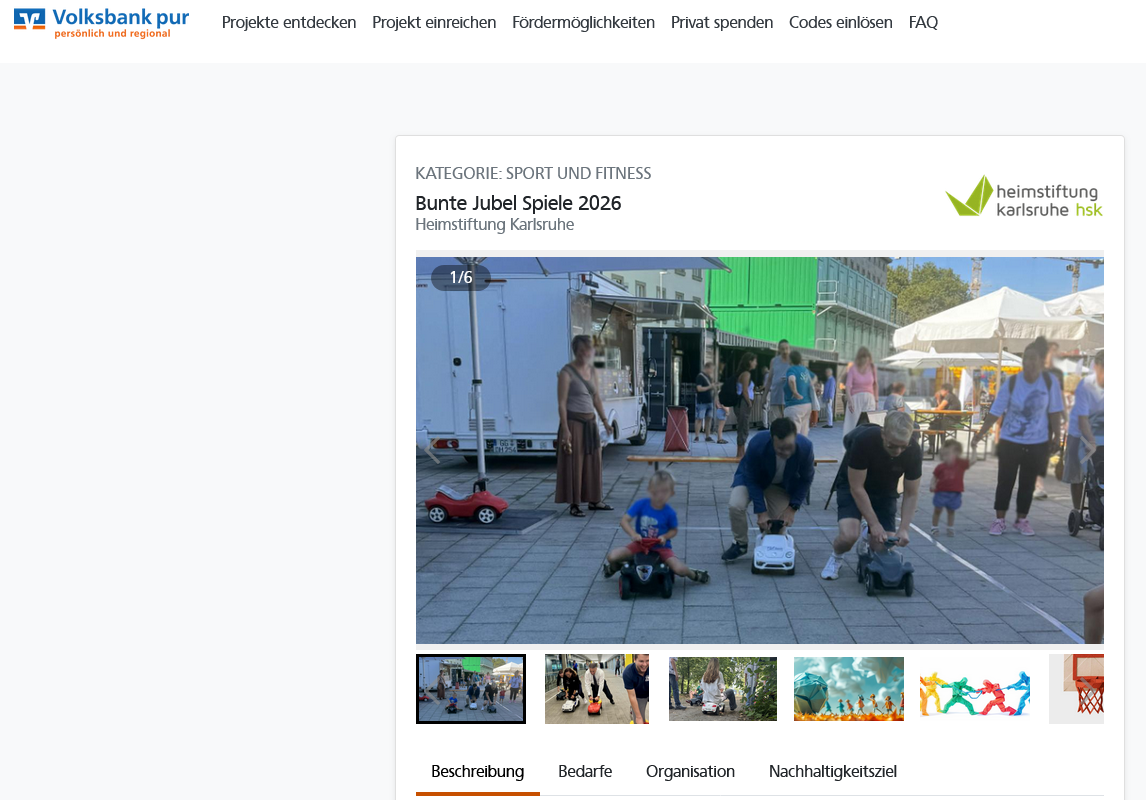This screenshot has width=1146, height=800.
Task: Open Fördermöglichkeiten in the navigation
Action: 583,22
